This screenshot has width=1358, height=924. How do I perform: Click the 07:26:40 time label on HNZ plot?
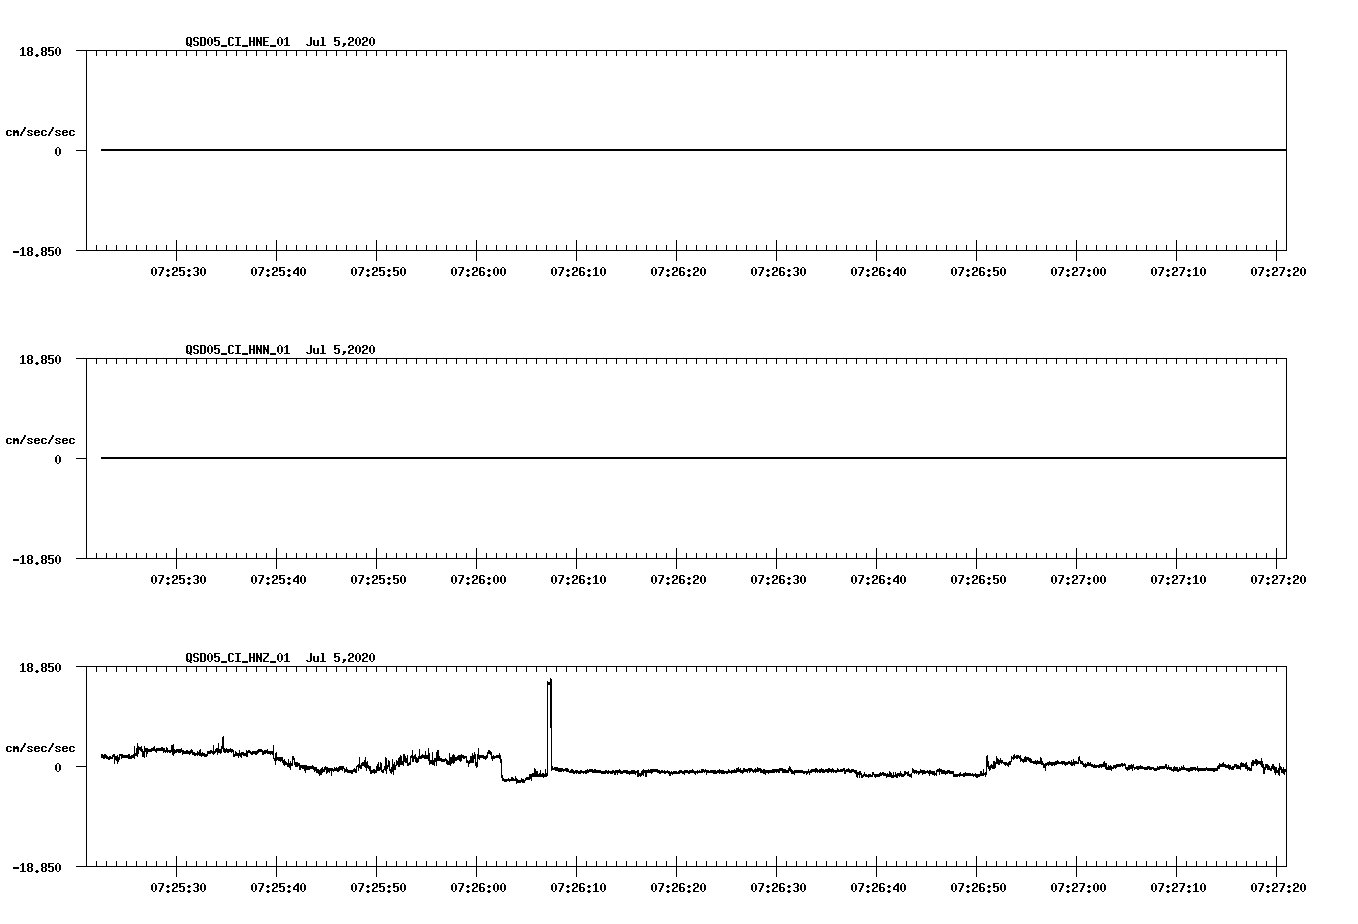(878, 887)
